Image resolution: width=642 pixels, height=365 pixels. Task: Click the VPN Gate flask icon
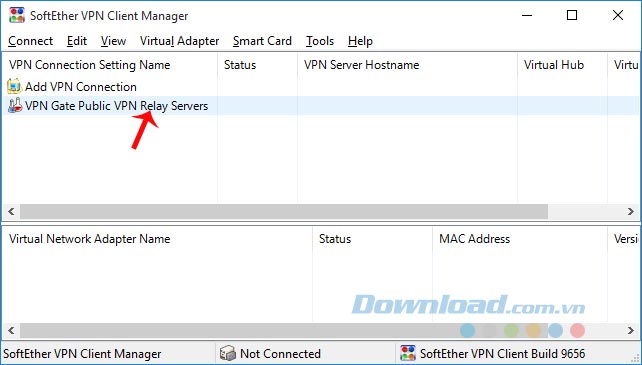pos(15,106)
